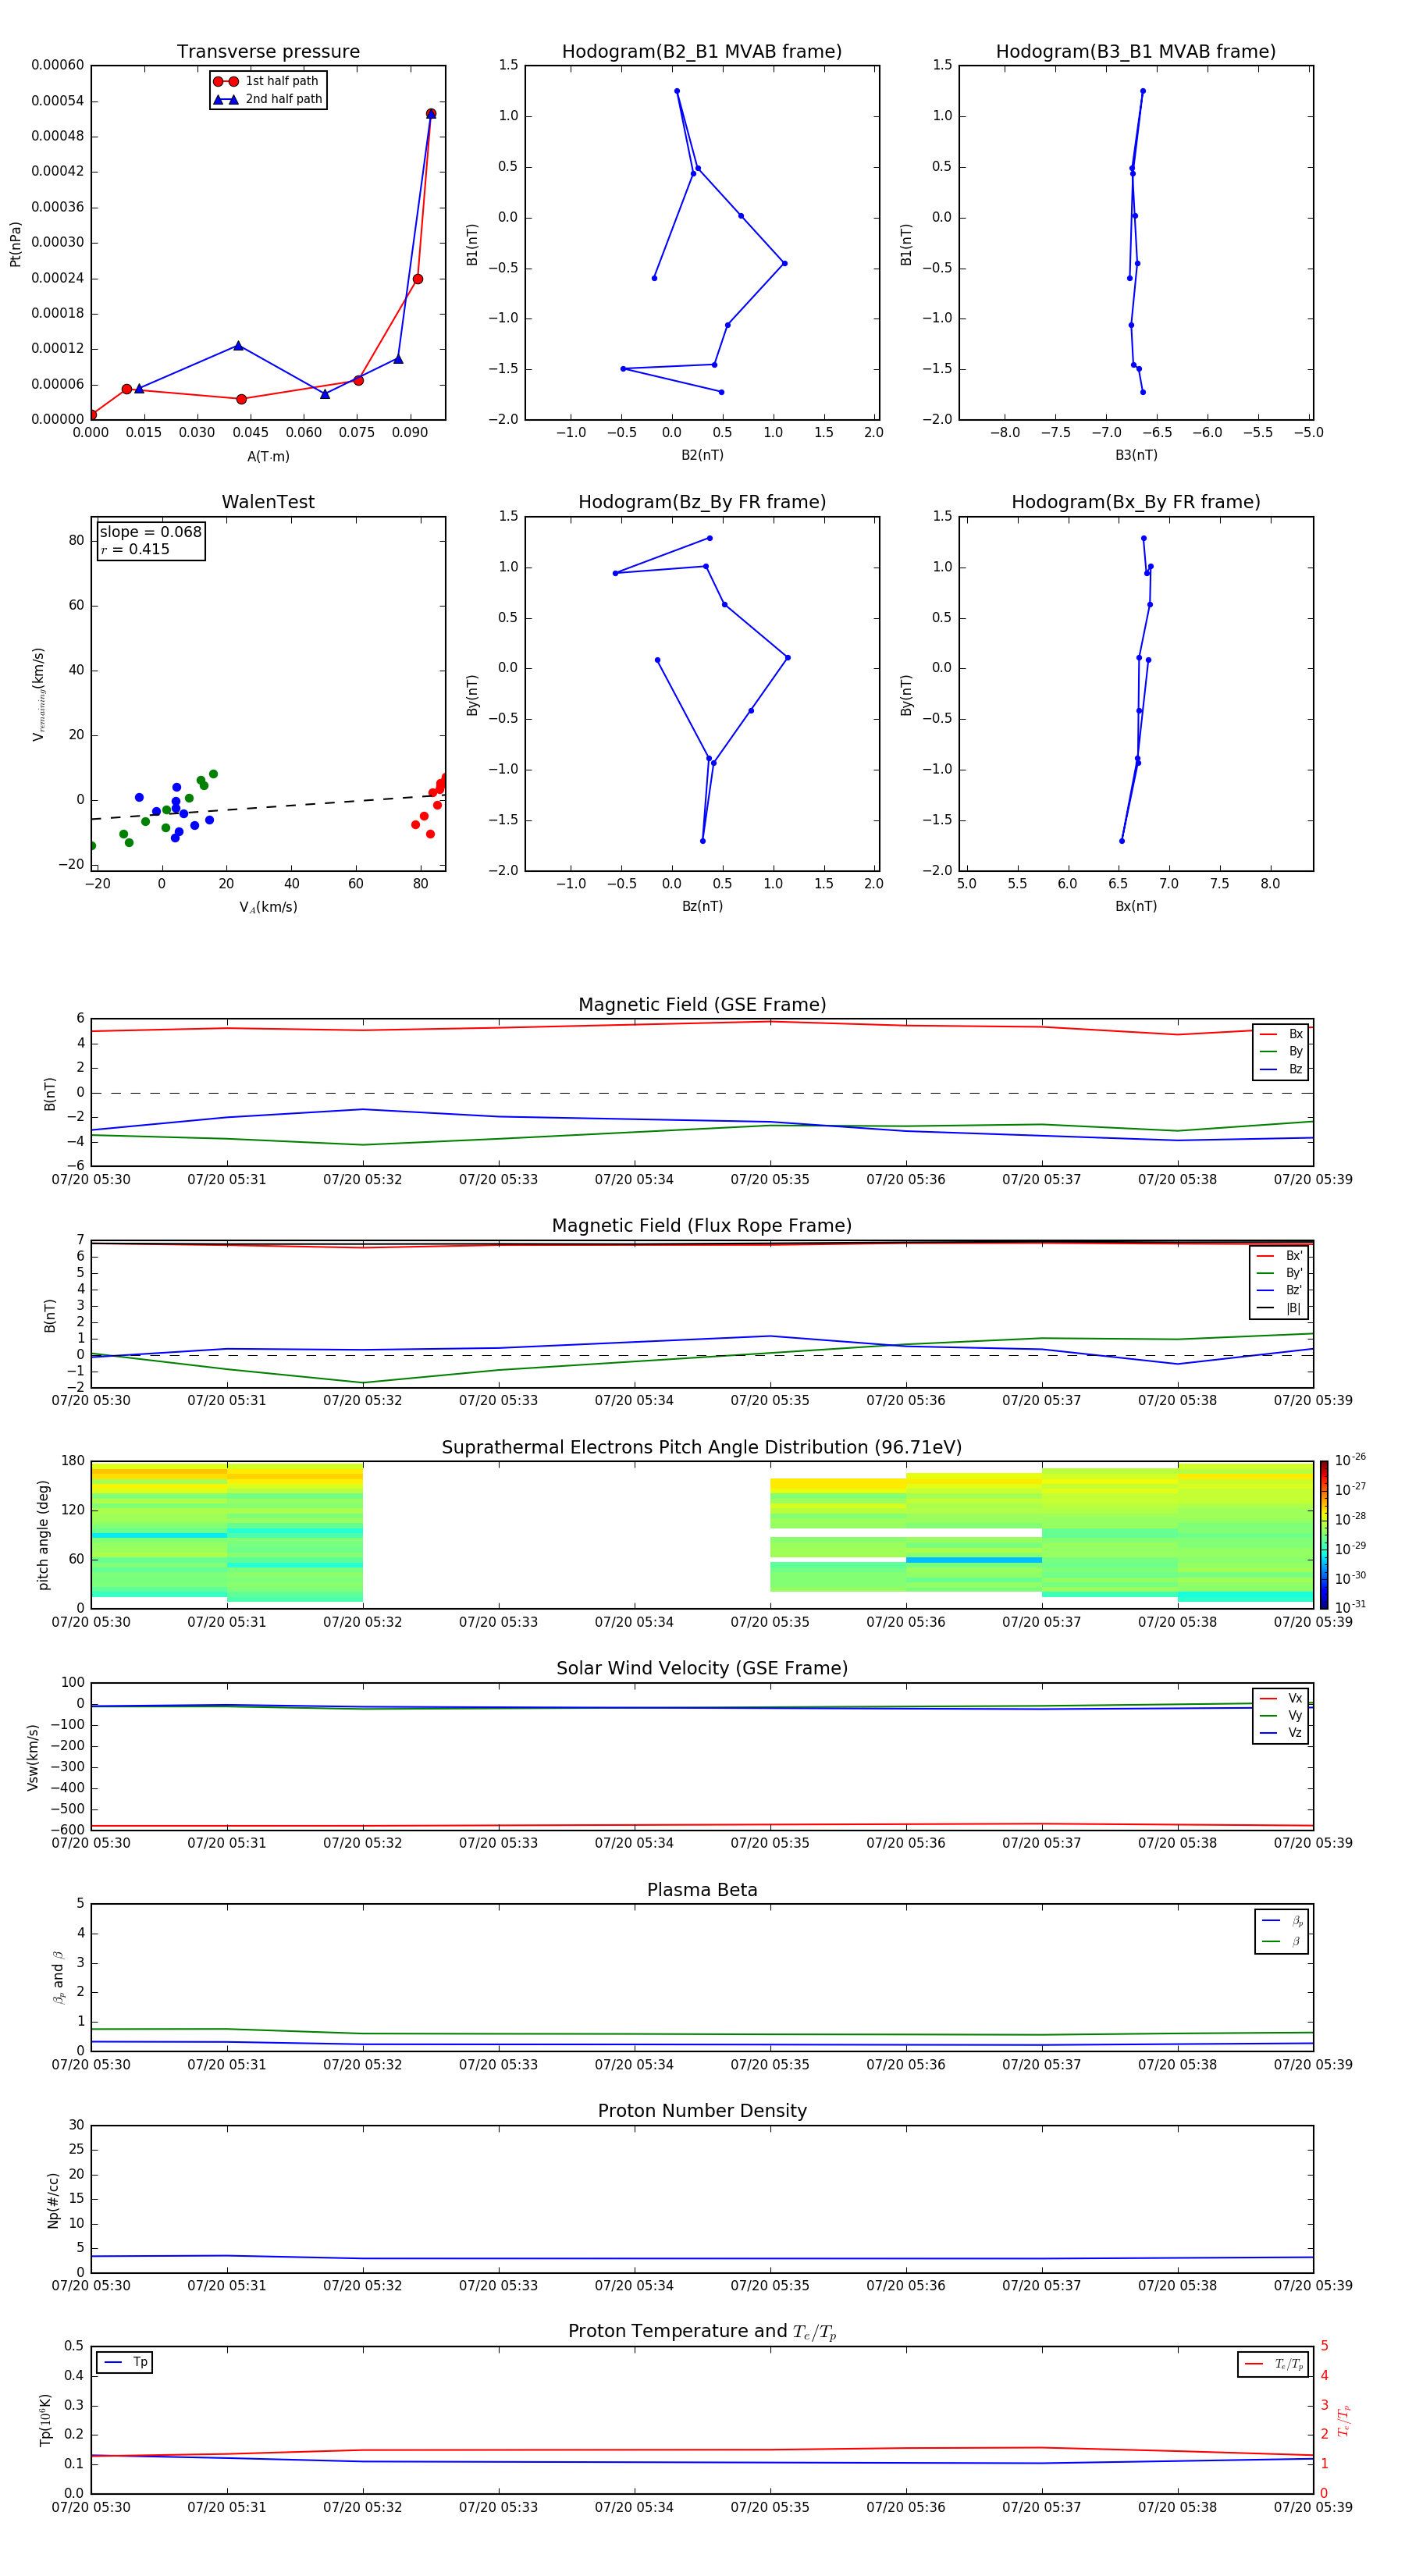The height and width of the screenshot is (2576, 1405).
Task: Select the Vy legend entry
Action: coord(1281,1715)
